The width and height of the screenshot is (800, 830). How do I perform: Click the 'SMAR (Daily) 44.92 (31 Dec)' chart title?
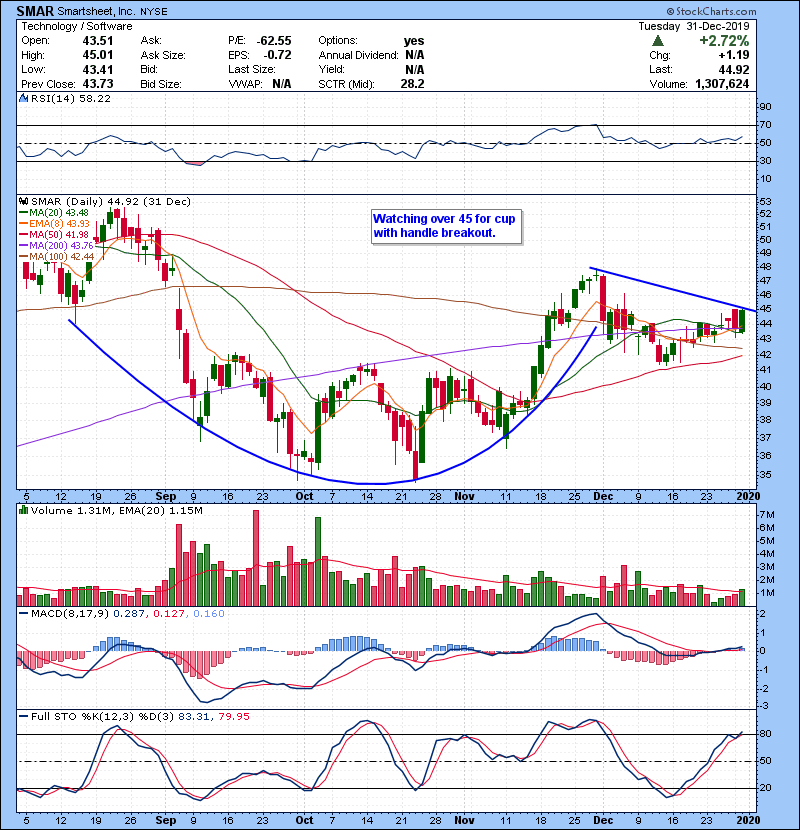pos(111,202)
